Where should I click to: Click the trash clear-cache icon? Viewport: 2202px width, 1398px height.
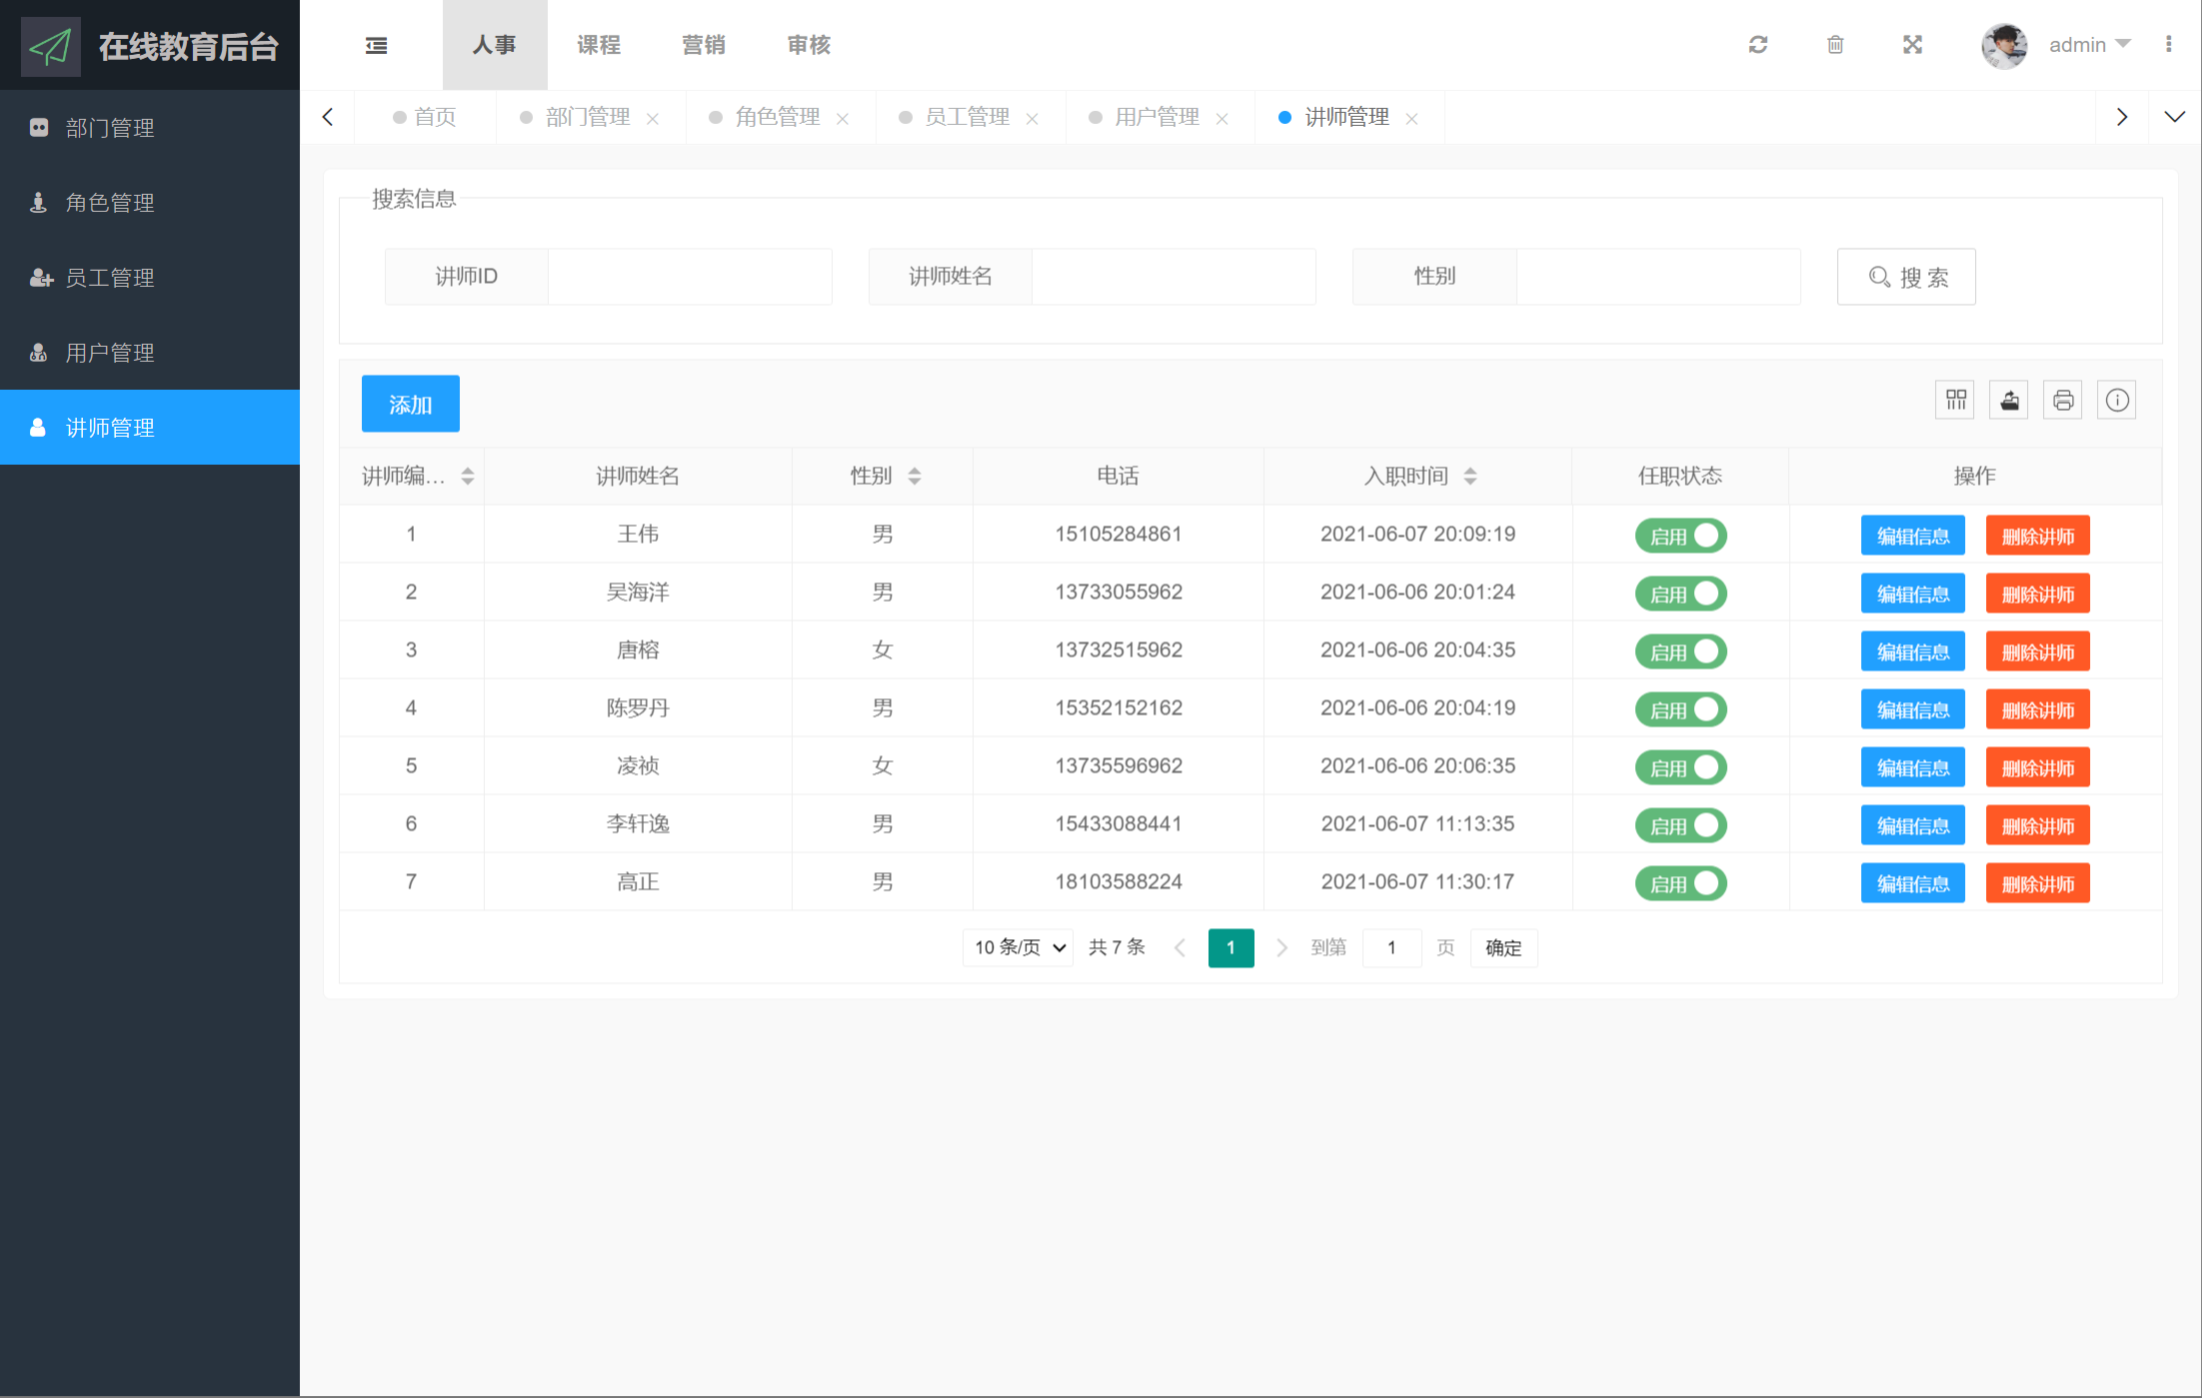pyautogui.click(x=1835, y=45)
